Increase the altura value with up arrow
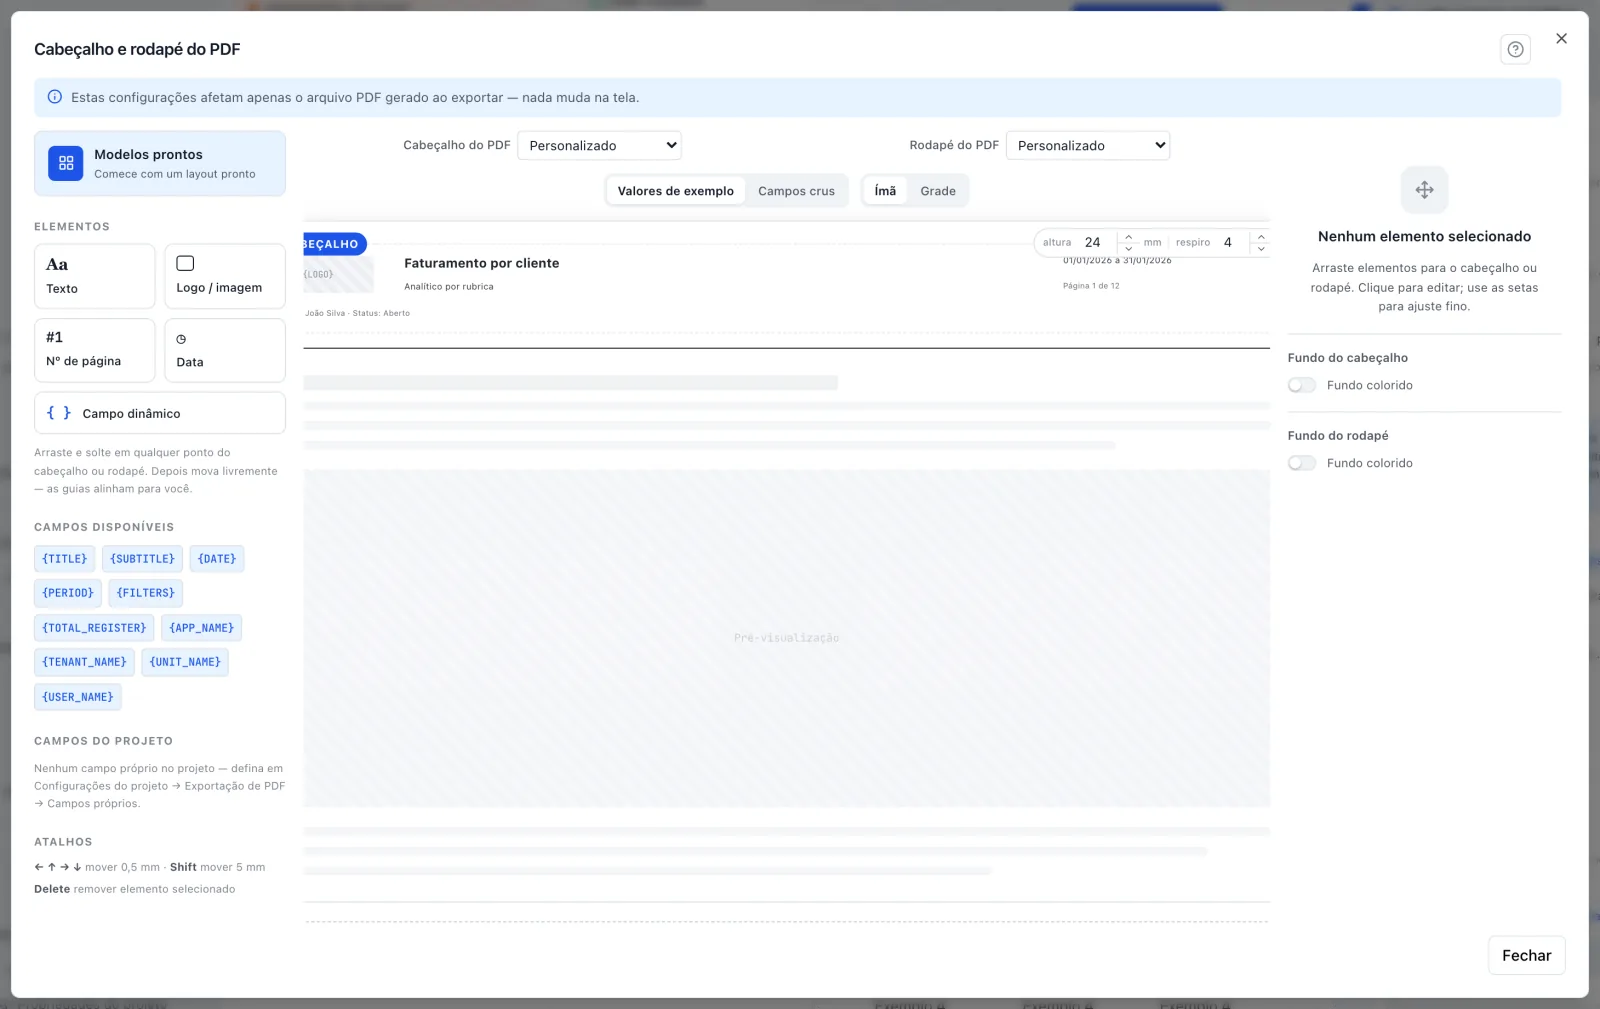This screenshot has width=1600, height=1009. click(x=1128, y=237)
